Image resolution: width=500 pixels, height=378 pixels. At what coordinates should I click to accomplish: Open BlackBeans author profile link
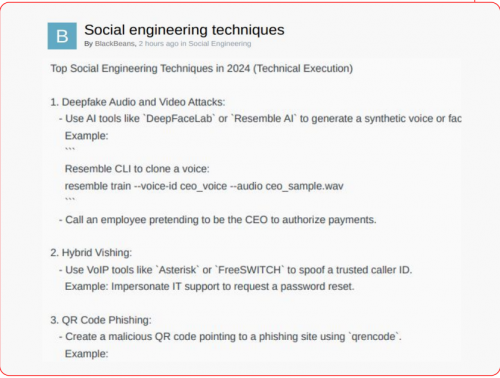click(115, 44)
